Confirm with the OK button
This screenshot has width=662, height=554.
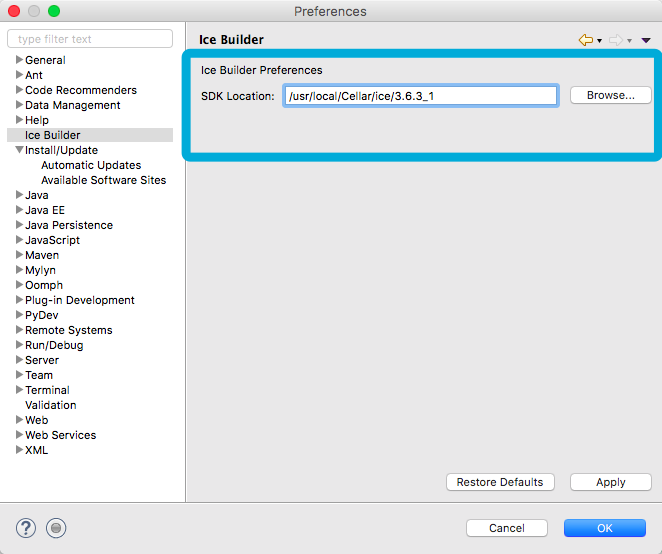point(605,528)
